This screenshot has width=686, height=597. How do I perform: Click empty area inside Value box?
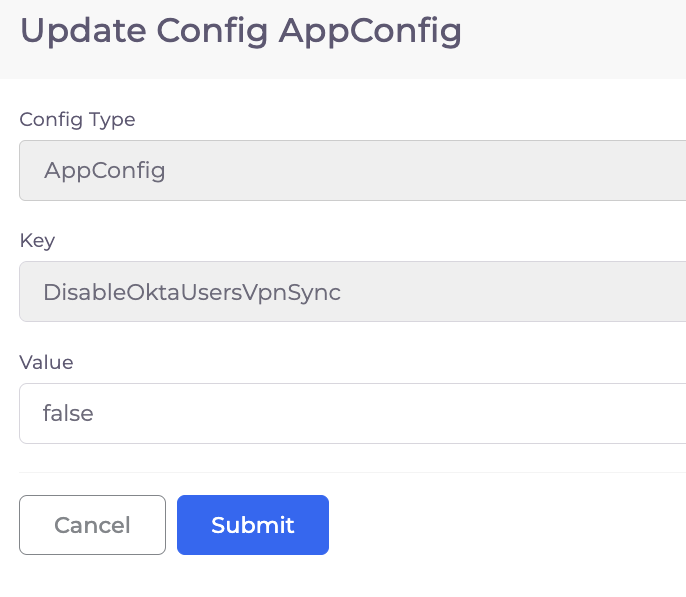point(394,413)
